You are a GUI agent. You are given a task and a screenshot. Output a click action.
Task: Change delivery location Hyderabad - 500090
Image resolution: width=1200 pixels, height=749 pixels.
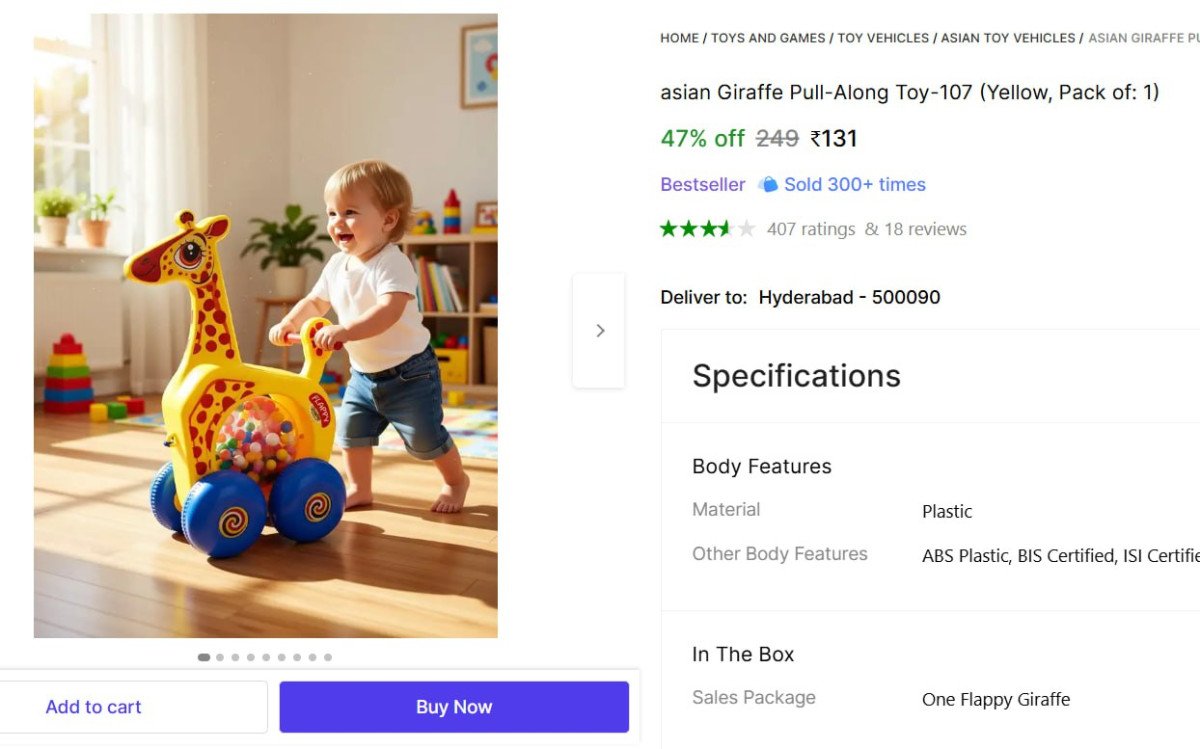coord(849,297)
